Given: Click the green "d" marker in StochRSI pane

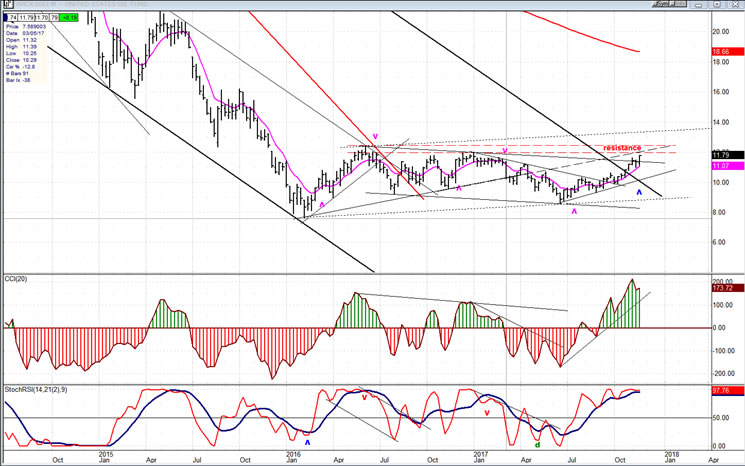Looking at the screenshot, I should (537, 444).
